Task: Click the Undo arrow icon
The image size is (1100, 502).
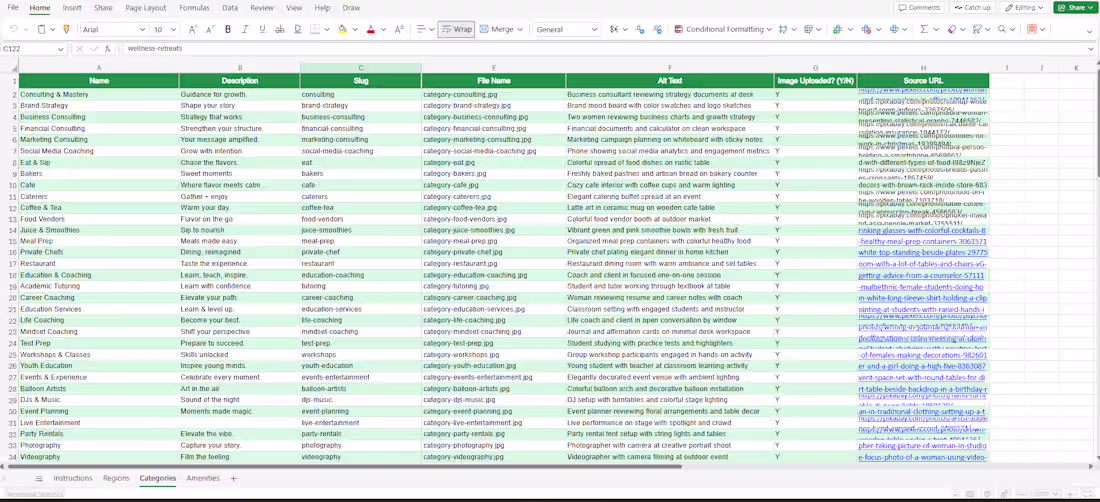Action: point(13,29)
